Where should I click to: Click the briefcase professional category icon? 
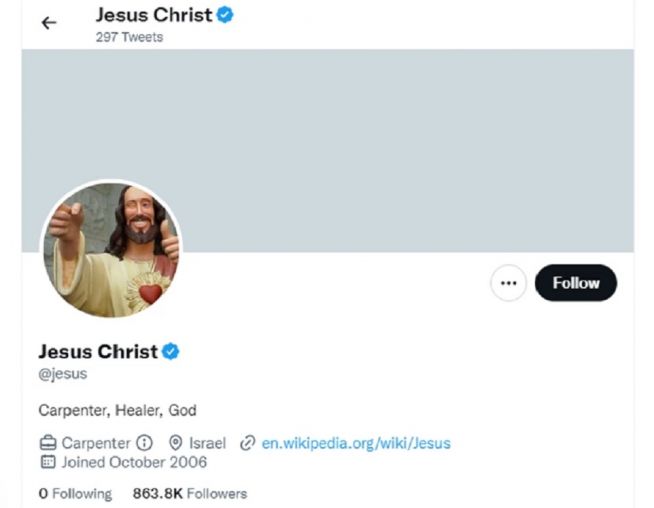point(48,442)
